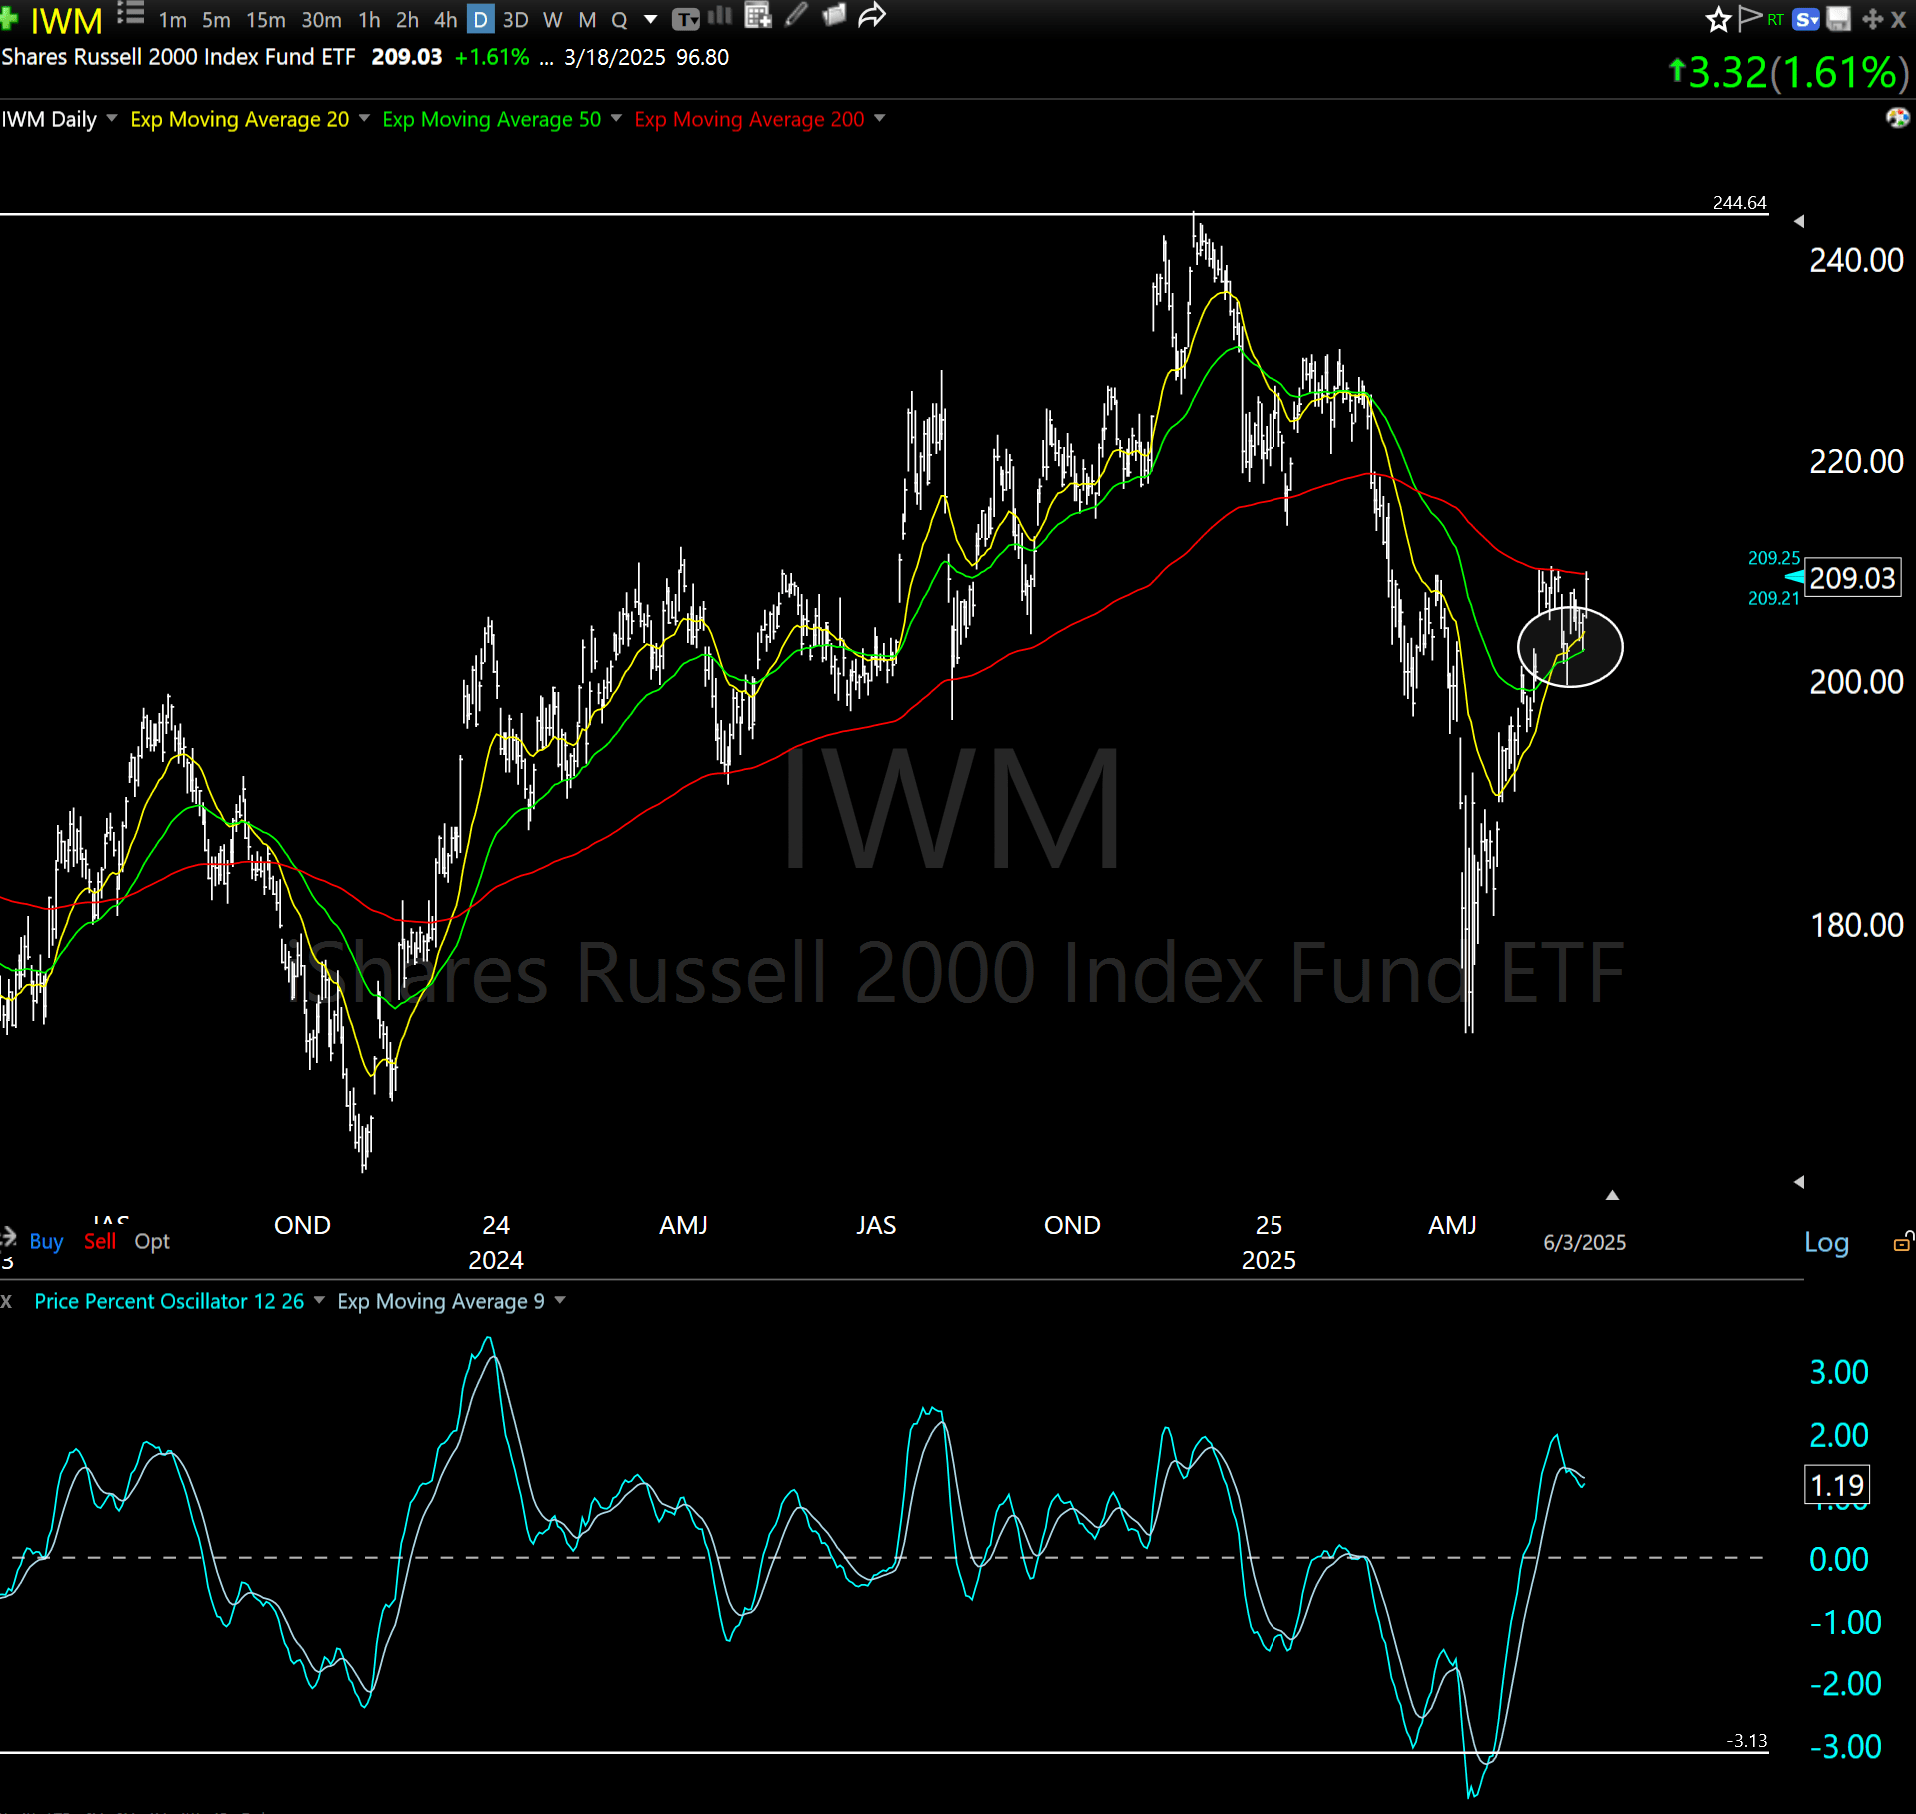Open the IWM Daily dropdown arrow

[x=111, y=119]
